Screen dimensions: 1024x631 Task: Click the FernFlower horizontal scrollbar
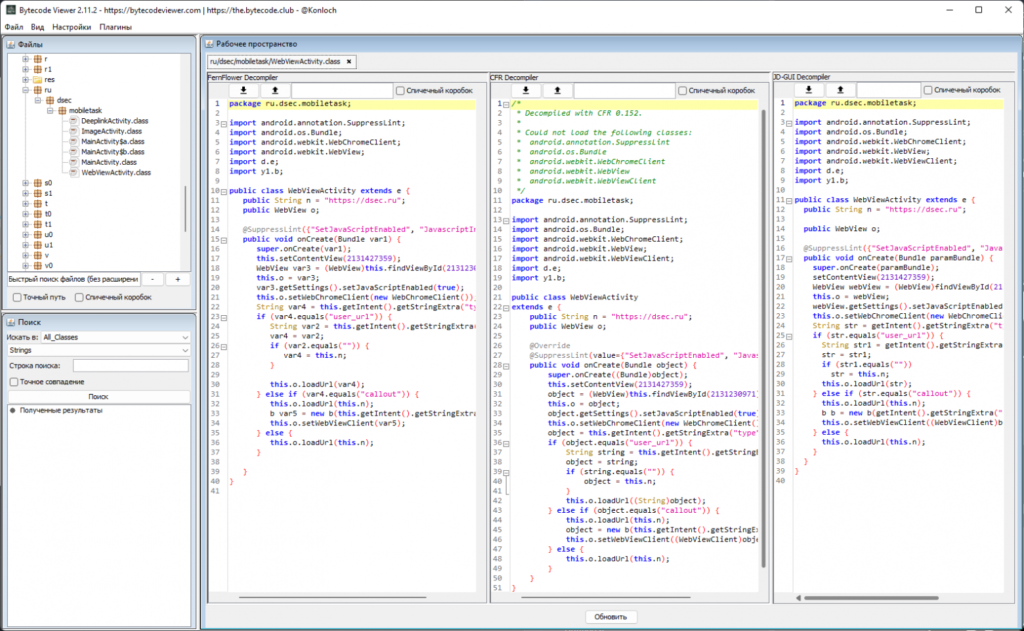(332, 597)
